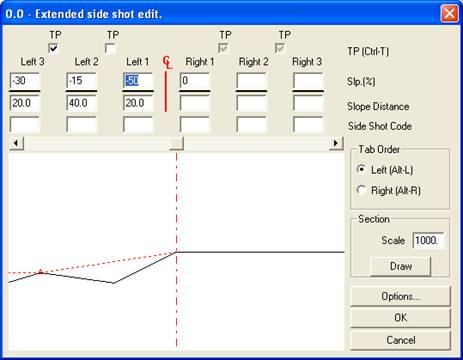Click the Left 1 slope field showing -50
Image resolution: width=463 pixels, height=360 pixels.
click(x=138, y=81)
